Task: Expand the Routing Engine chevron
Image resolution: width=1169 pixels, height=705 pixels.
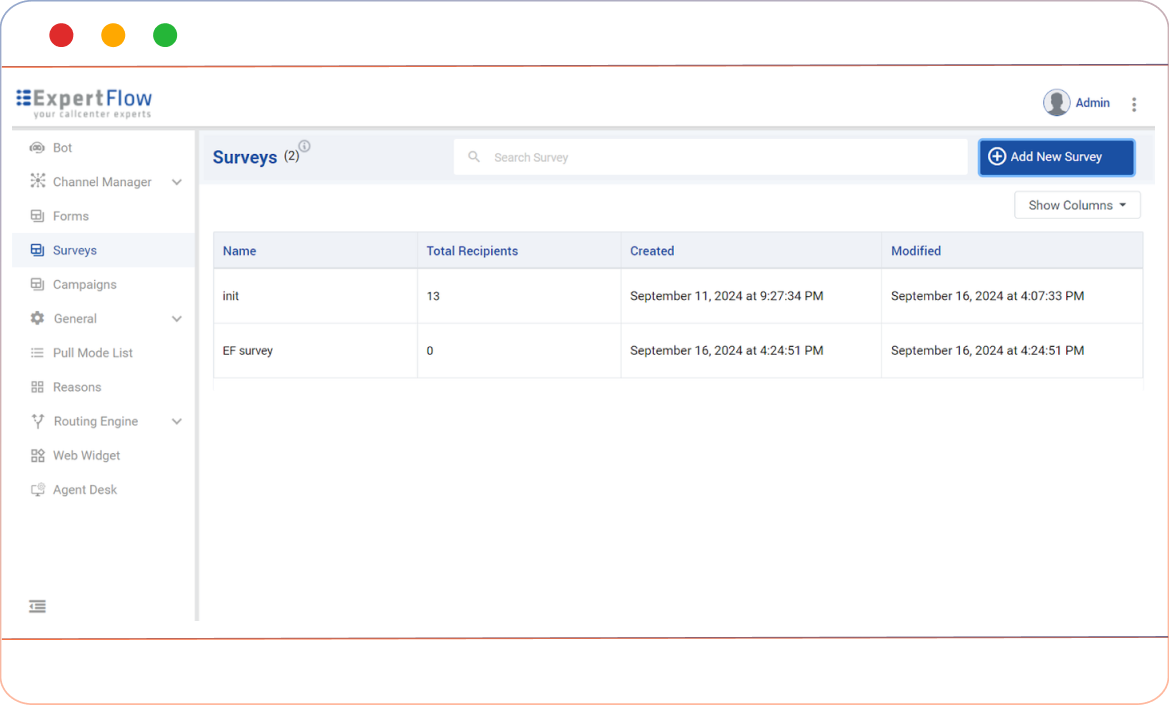Action: click(x=177, y=422)
